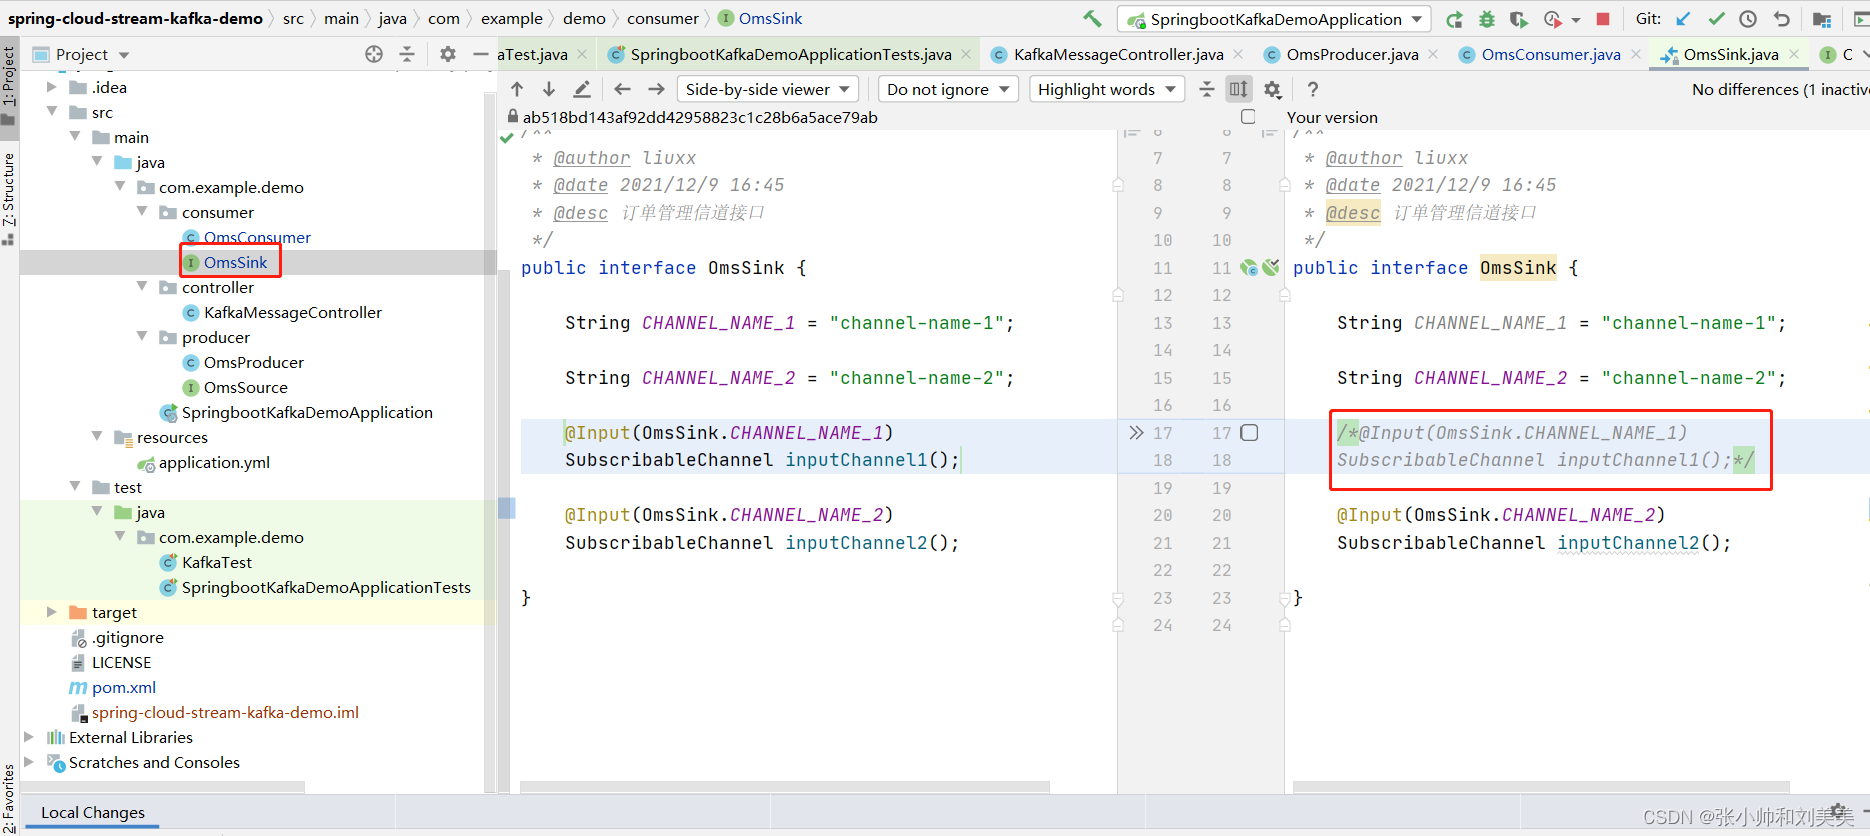Revert changes with the Git rollback arrow
This screenshot has width=1870, height=836.
pyautogui.click(x=1781, y=19)
